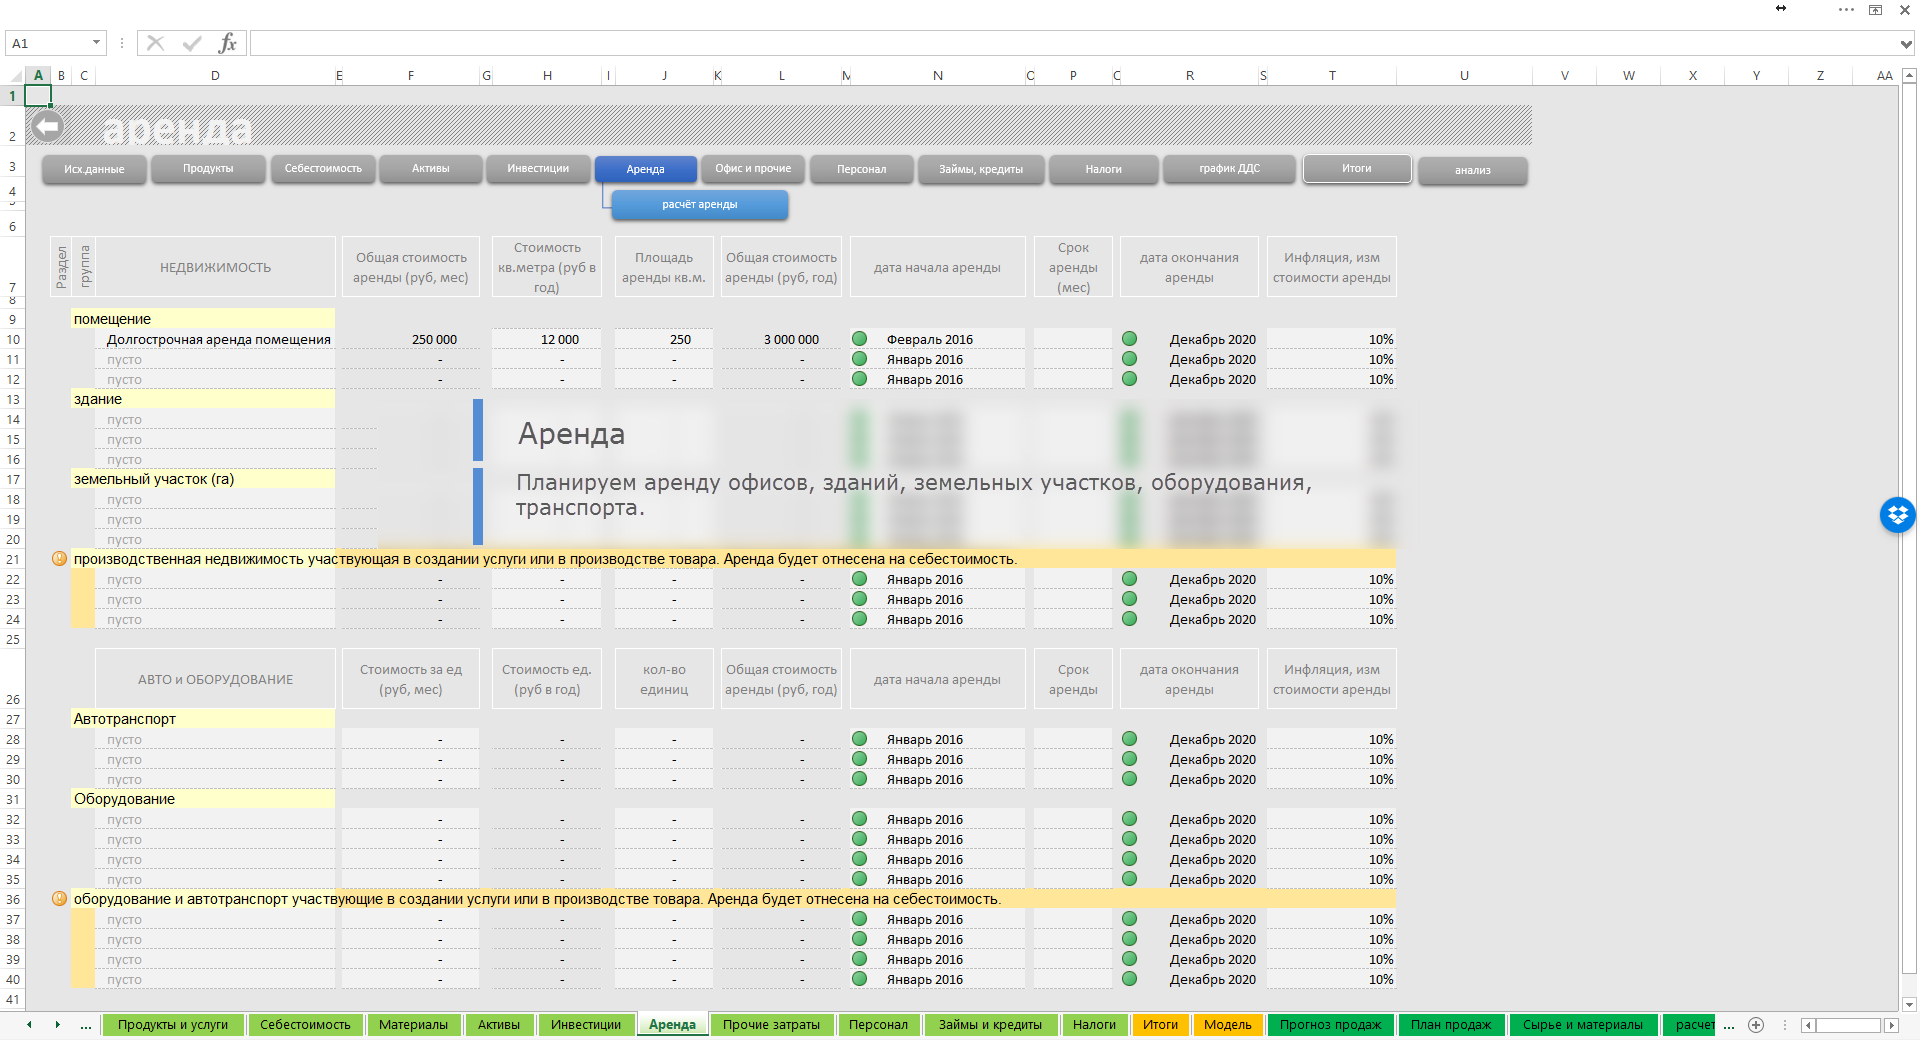Switch to Сырье и материалы sheet tab
Viewport: 1920px width, 1040px height.
pos(1583,1025)
